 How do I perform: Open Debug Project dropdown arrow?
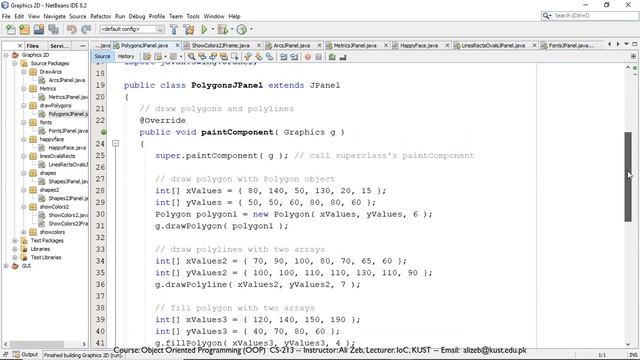click(232, 29)
